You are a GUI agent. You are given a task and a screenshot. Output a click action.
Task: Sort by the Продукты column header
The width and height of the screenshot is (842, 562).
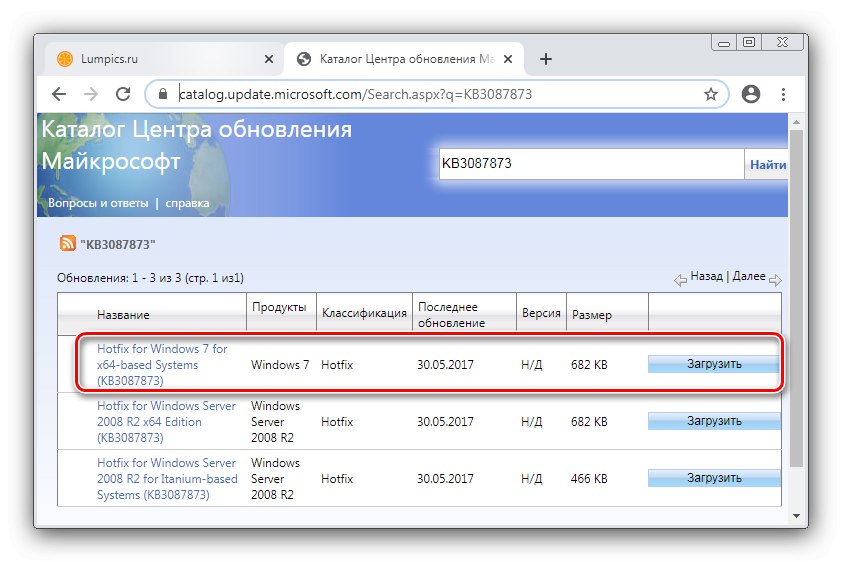pyautogui.click(x=279, y=307)
